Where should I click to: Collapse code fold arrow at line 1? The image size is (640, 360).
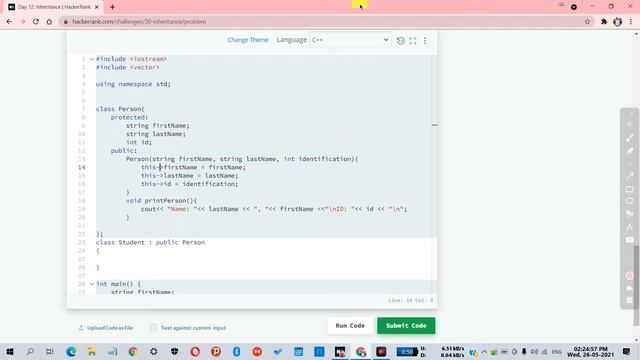point(92,59)
